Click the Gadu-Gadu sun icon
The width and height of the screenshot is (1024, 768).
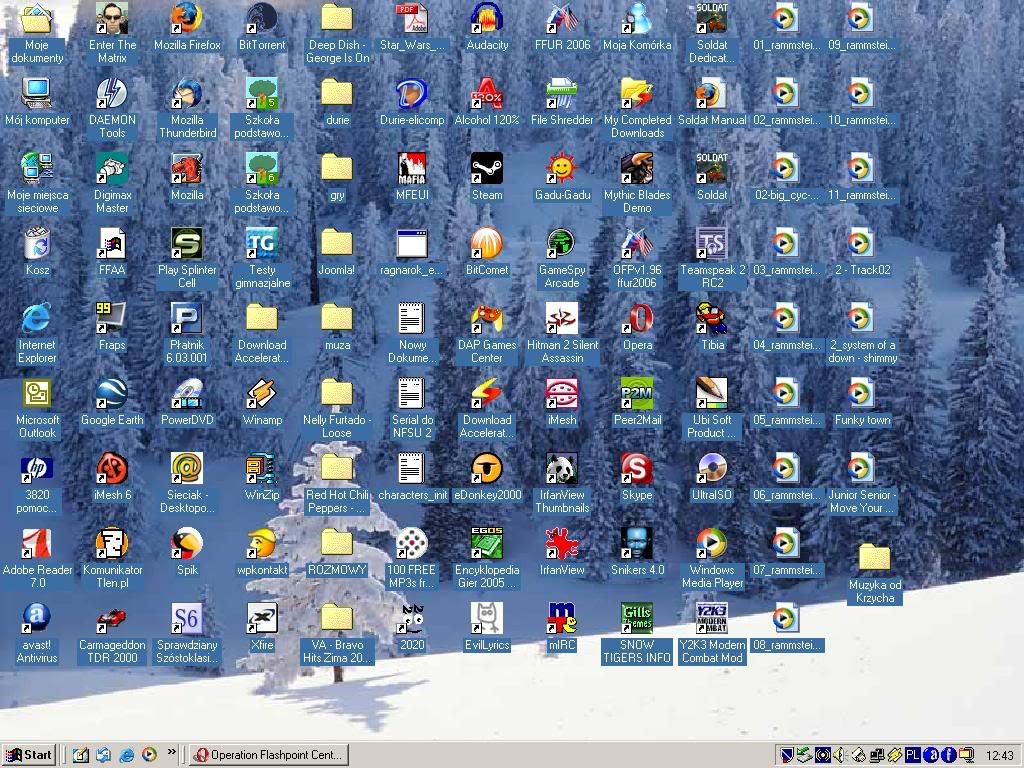pyautogui.click(x=562, y=169)
